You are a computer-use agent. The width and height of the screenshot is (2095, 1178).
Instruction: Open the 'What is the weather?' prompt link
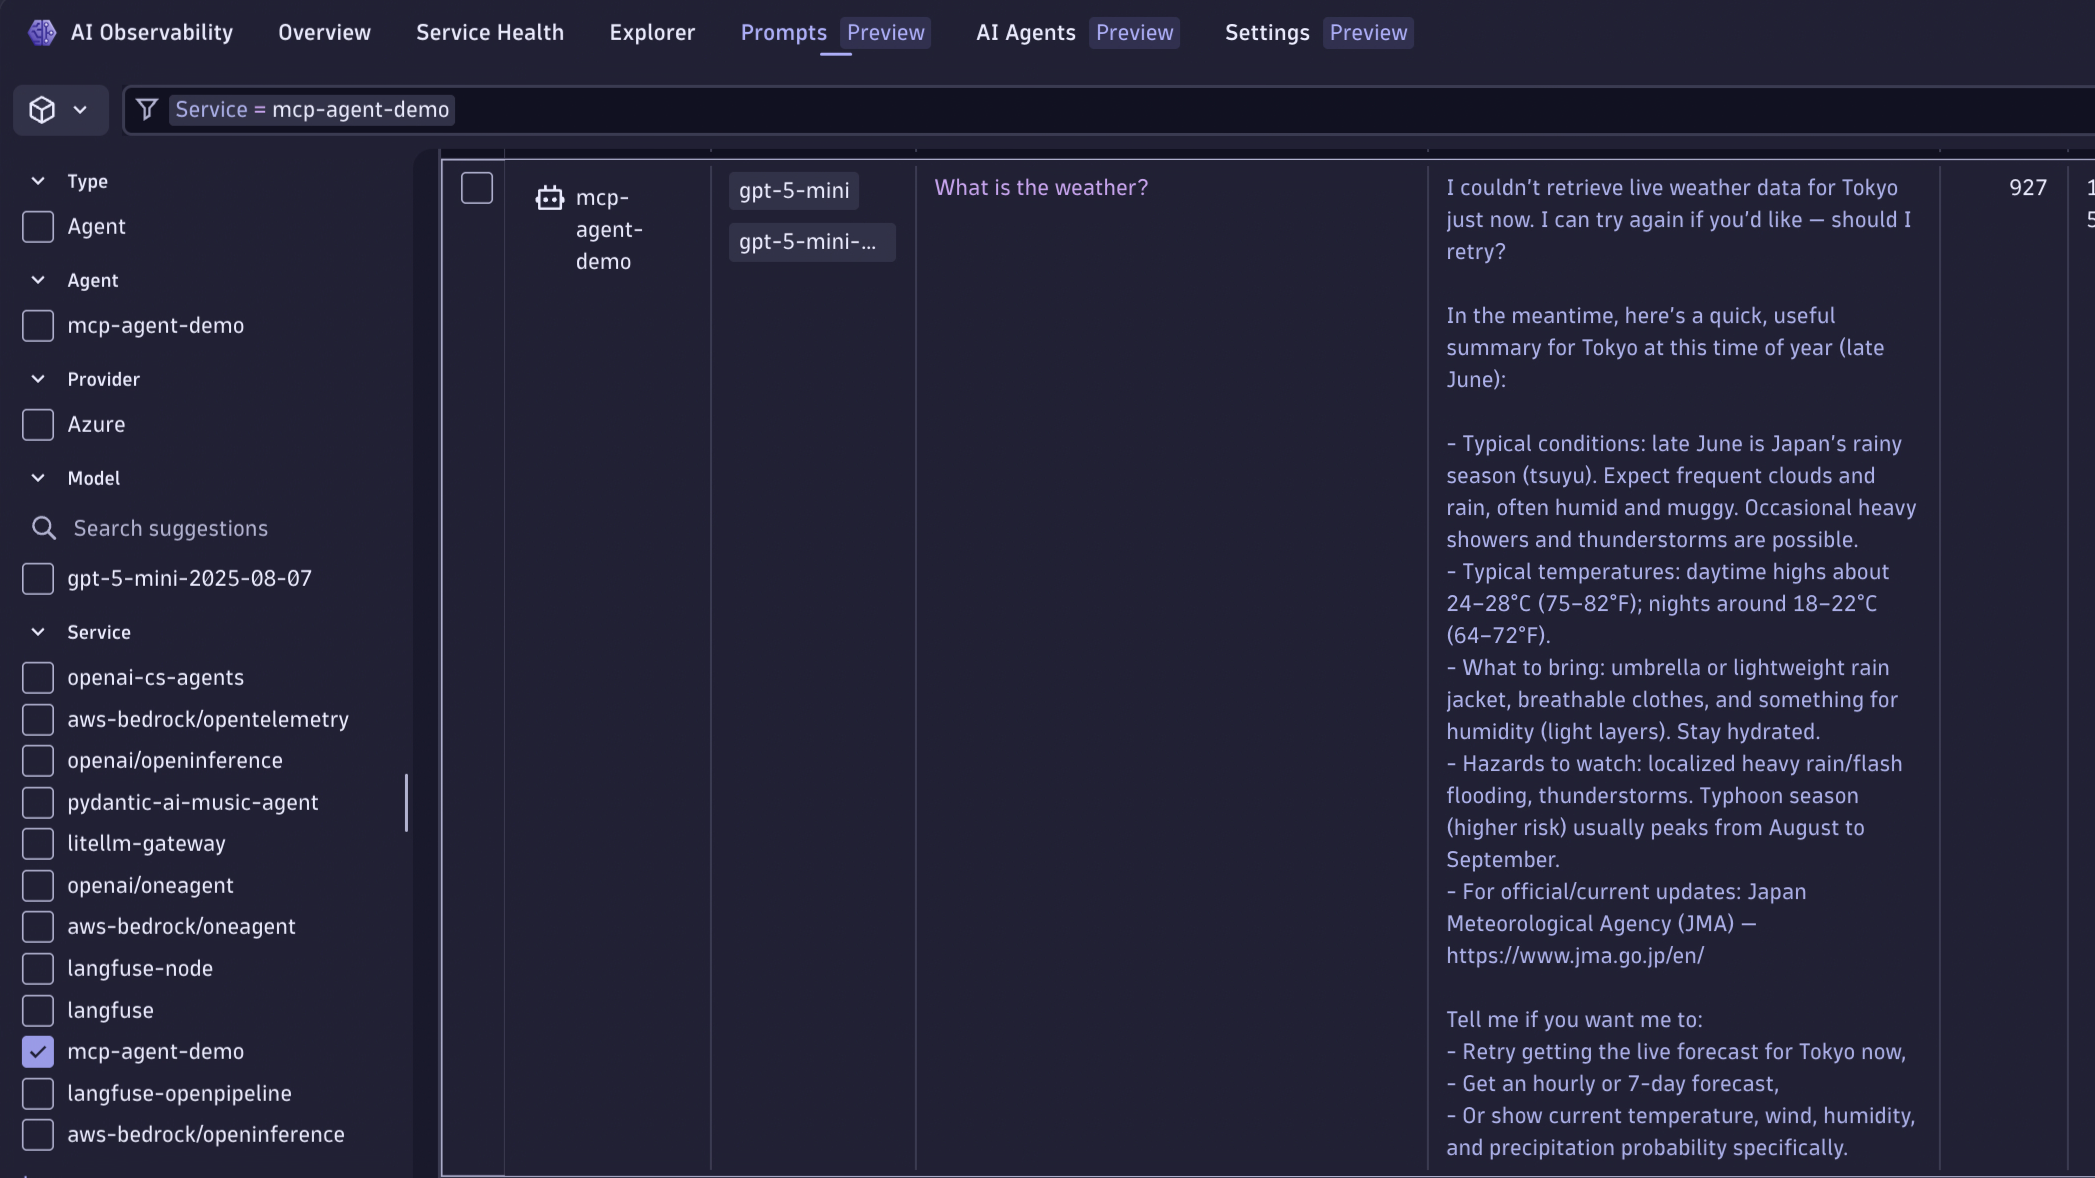[1041, 188]
